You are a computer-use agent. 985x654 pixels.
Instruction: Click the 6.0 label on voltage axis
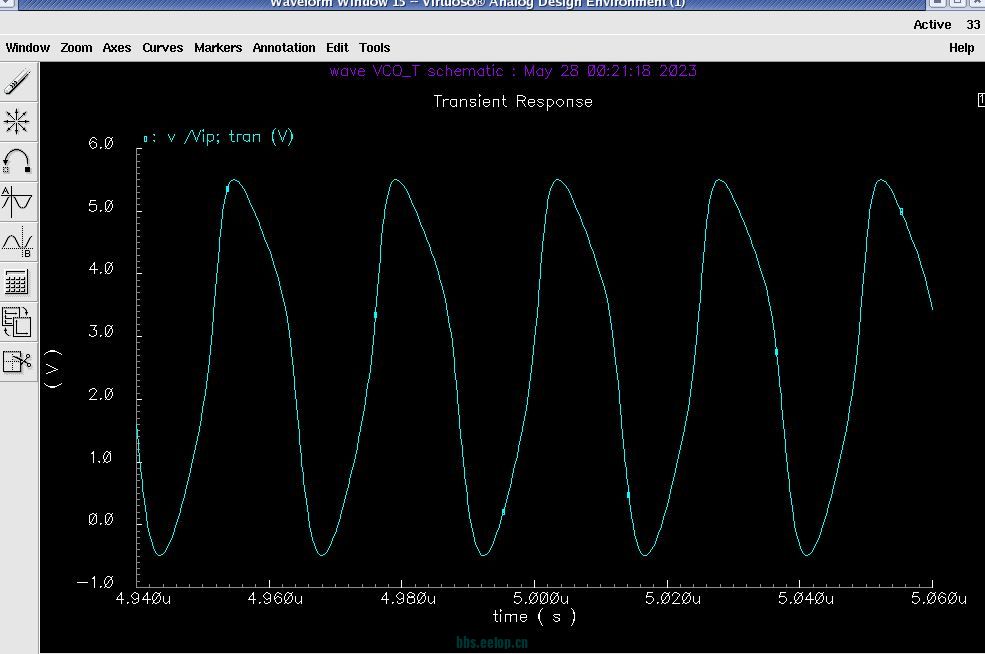101,143
